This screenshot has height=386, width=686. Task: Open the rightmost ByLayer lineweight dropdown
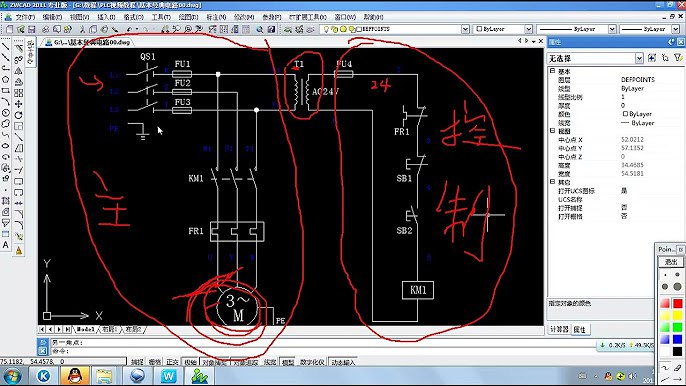pos(676,29)
